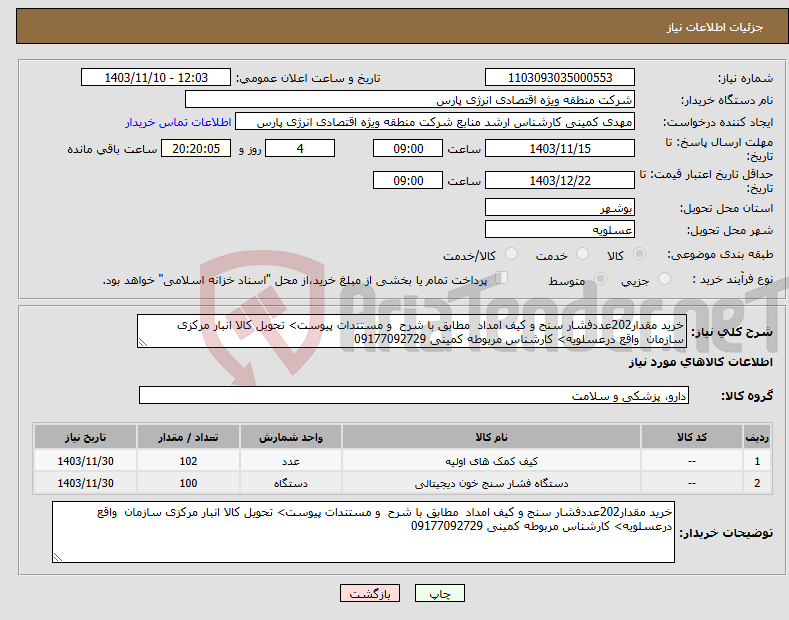Click buyer organization name field
This screenshot has width=789, height=620.
coord(410,100)
